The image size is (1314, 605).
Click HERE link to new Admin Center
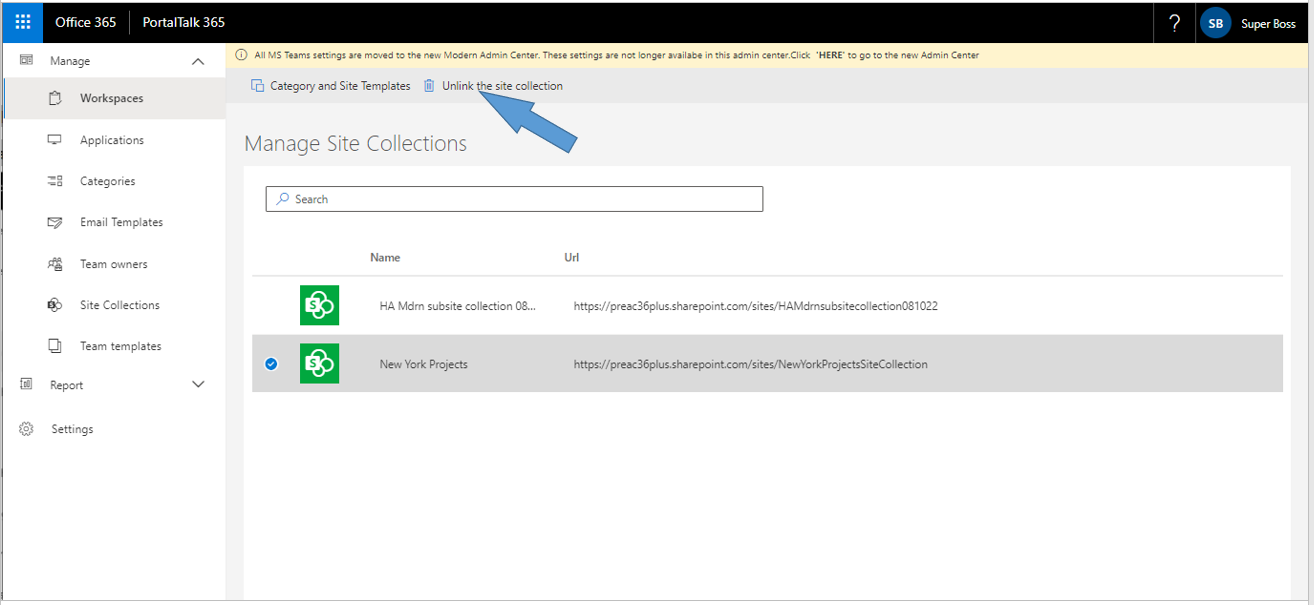tap(829, 55)
